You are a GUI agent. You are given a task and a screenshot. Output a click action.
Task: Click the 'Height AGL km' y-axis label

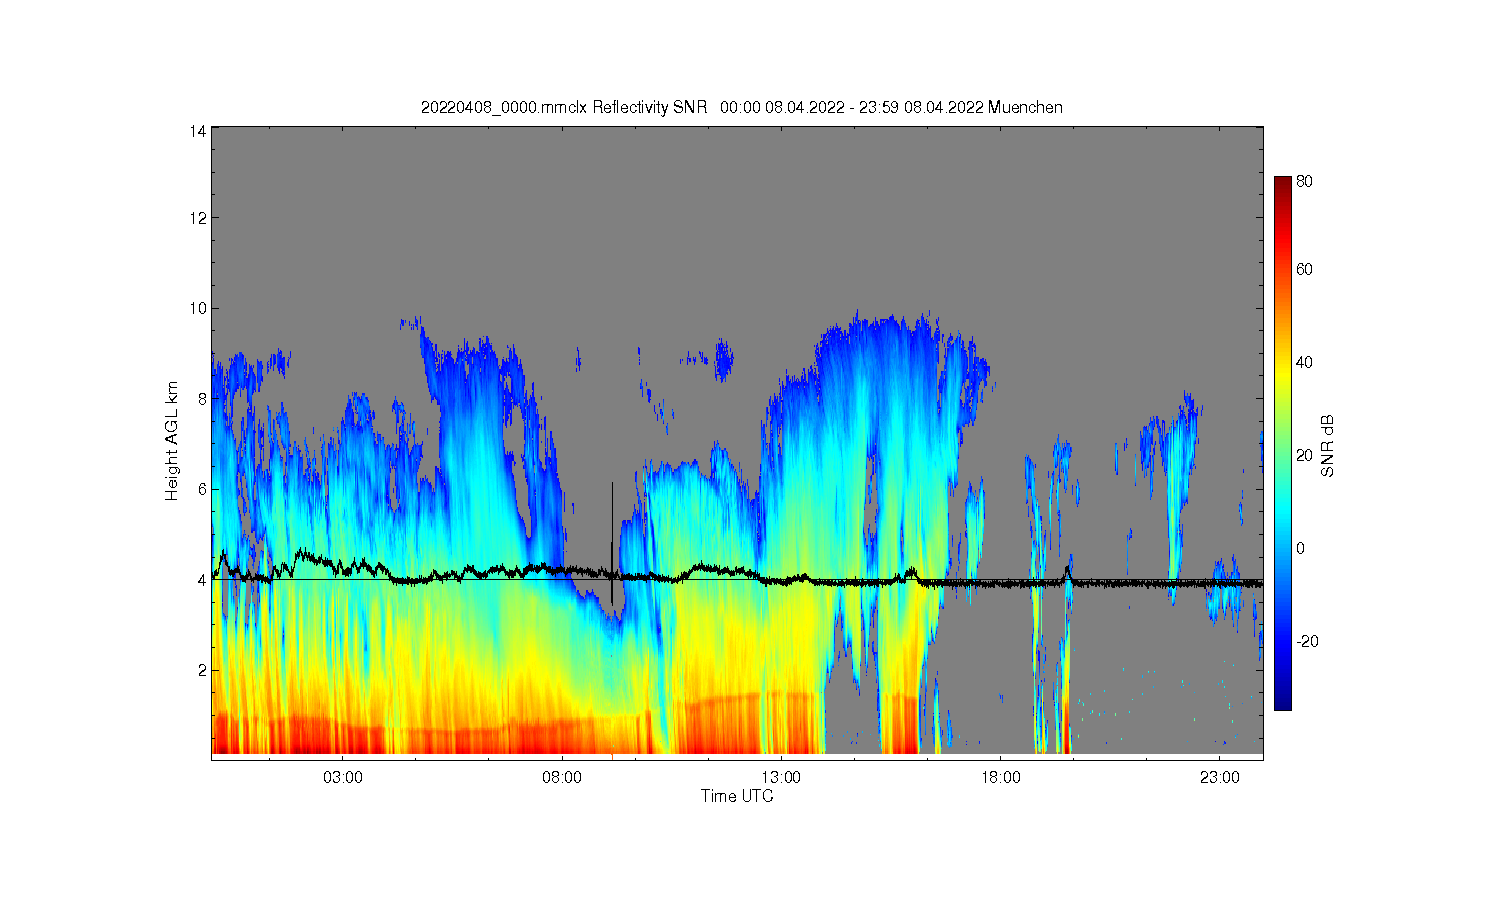pos(172,441)
